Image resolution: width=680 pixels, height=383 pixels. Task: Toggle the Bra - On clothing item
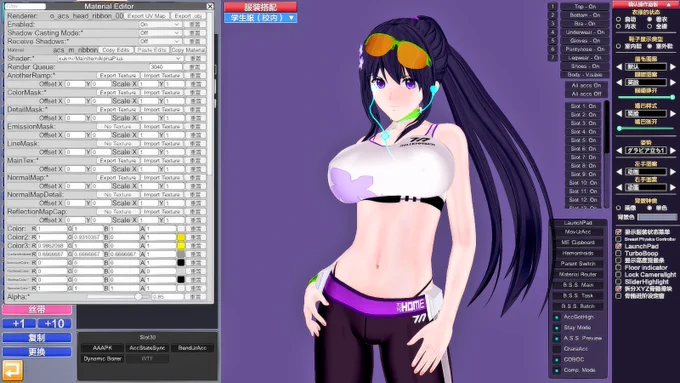tap(585, 23)
